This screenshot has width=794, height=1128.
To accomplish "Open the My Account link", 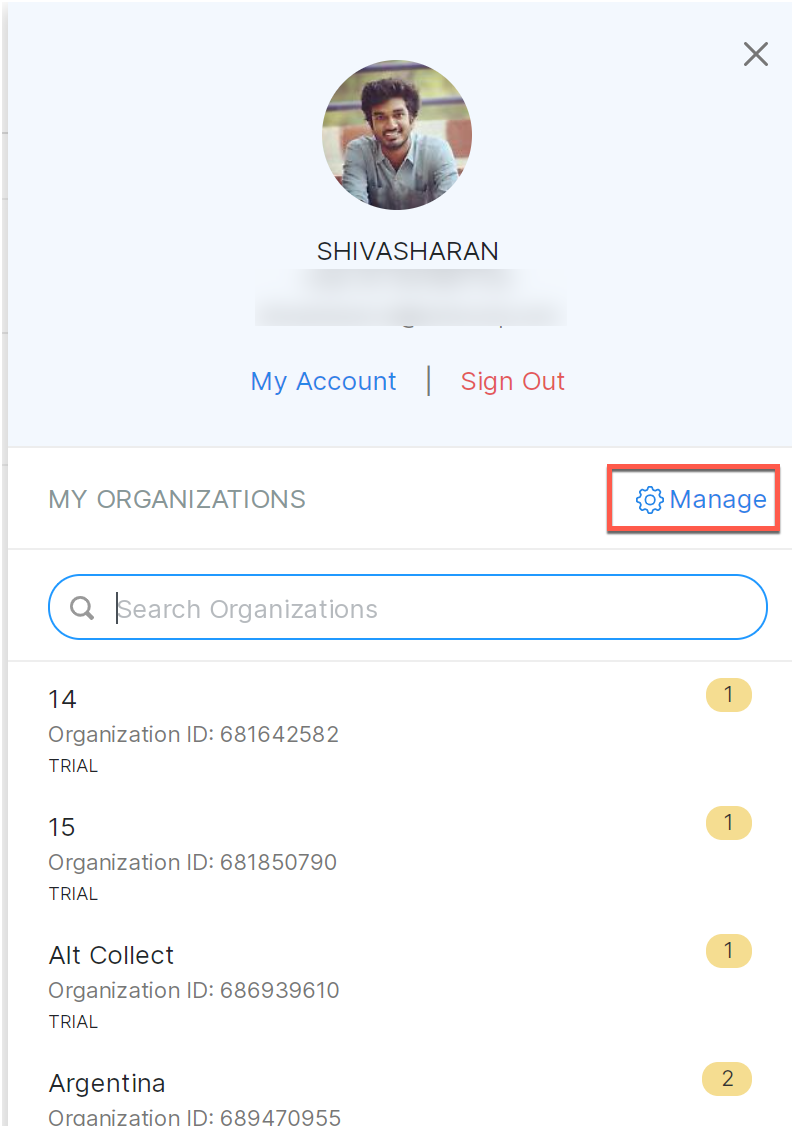I will click(x=323, y=381).
